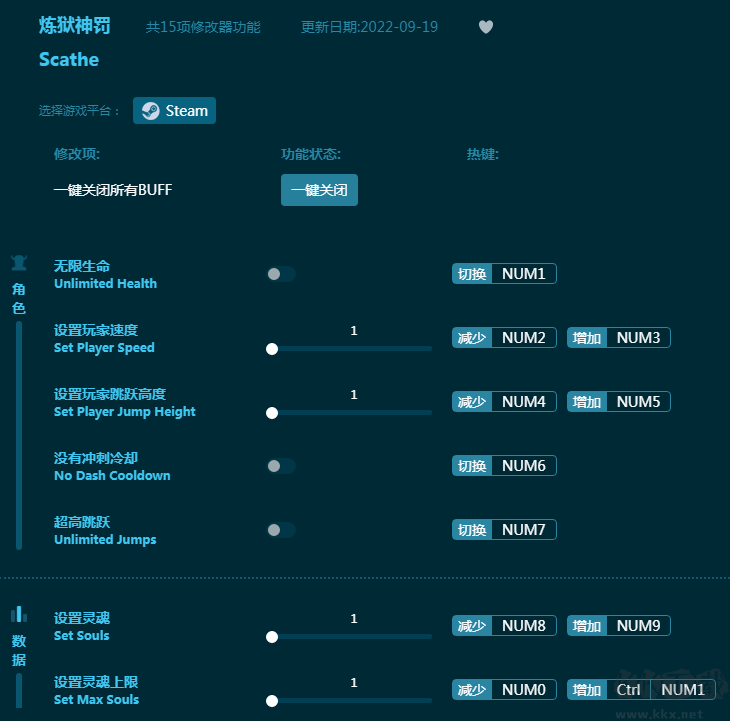
Task: Click the NUM4 decrease hotkey for jump height
Action: pos(504,402)
